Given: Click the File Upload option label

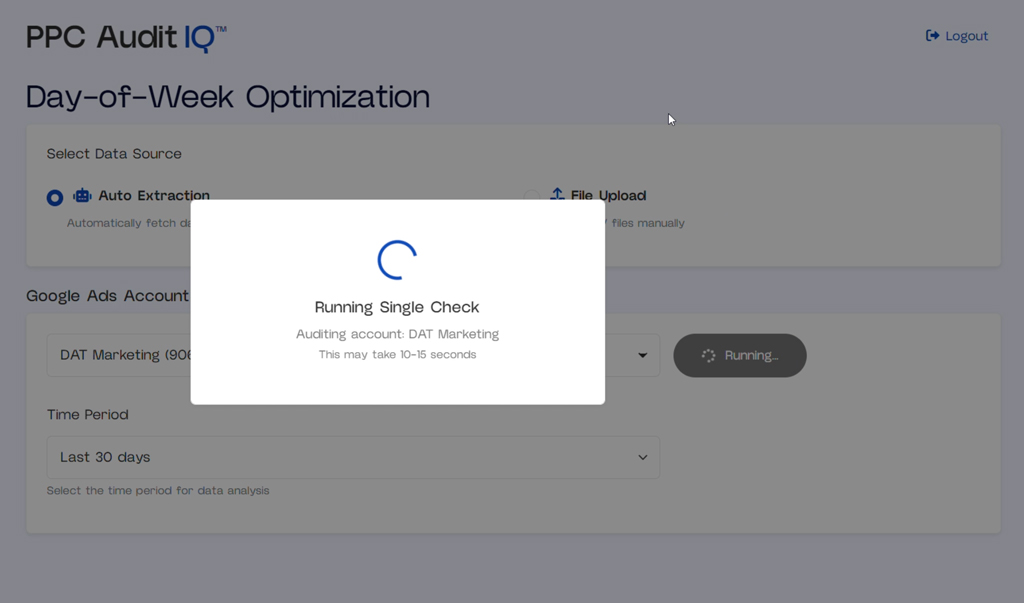Looking at the screenshot, I should click(x=608, y=196).
